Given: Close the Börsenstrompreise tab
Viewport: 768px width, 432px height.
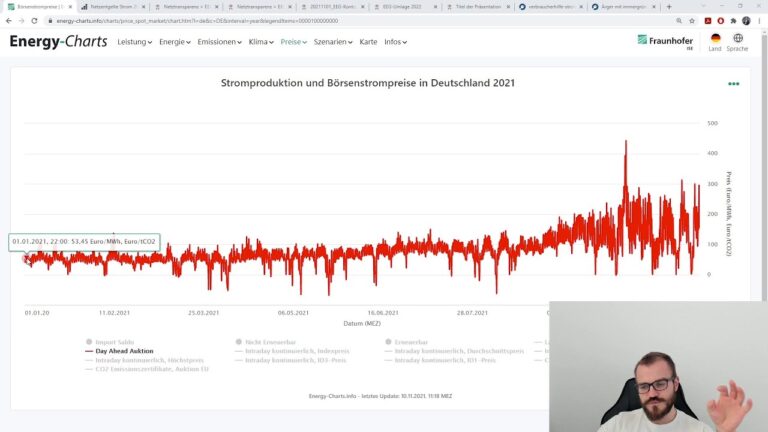Looking at the screenshot, I should [x=70, y=7].
